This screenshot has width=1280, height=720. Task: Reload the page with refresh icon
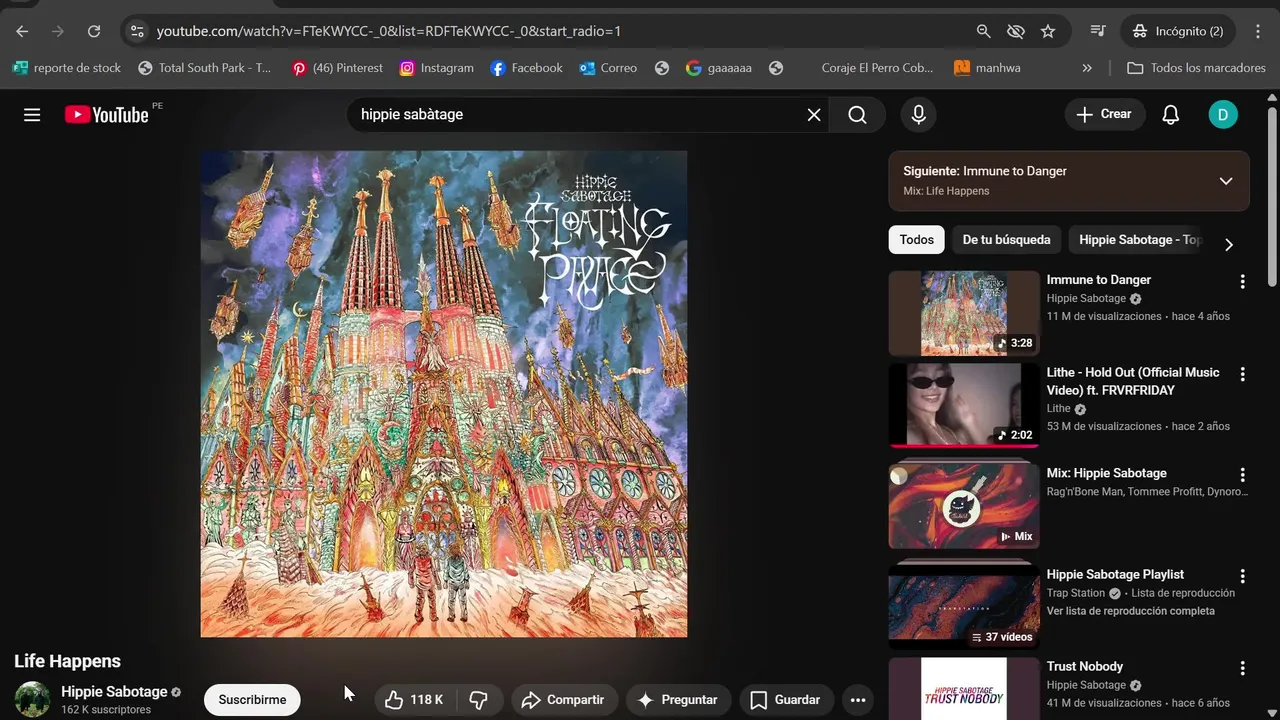tap(94, 31)
